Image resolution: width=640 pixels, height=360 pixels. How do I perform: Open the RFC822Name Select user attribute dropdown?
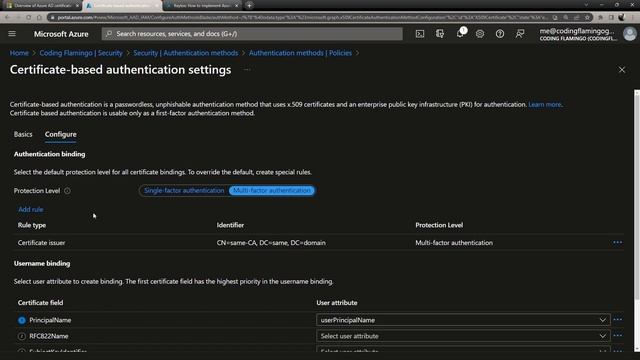click(x=463, y=336)
